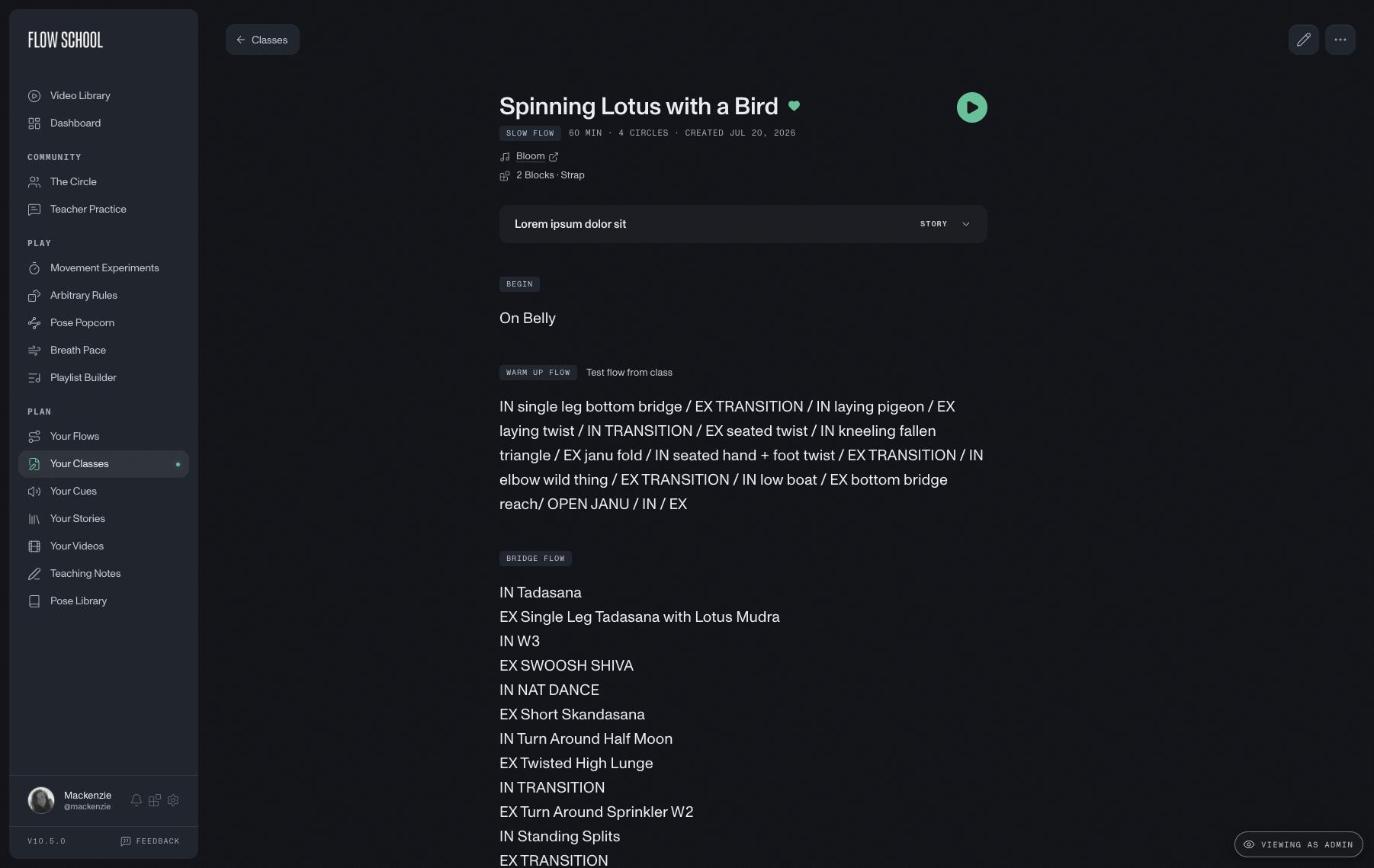The image size is (1374, 868).
Task: Open the settings gear next to Mackenzie
Action: coord(173,800)
